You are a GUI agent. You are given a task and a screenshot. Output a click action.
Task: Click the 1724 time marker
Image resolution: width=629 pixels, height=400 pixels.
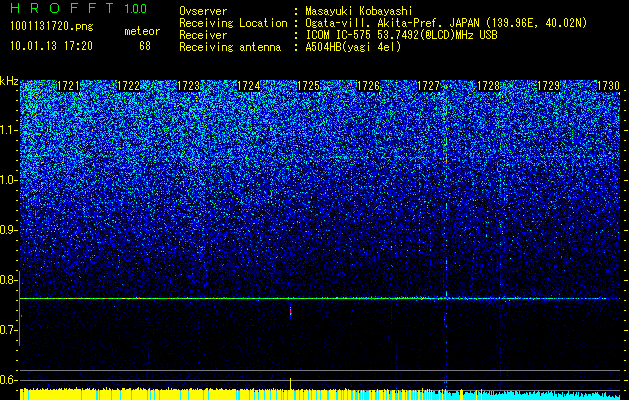point(249,86)
